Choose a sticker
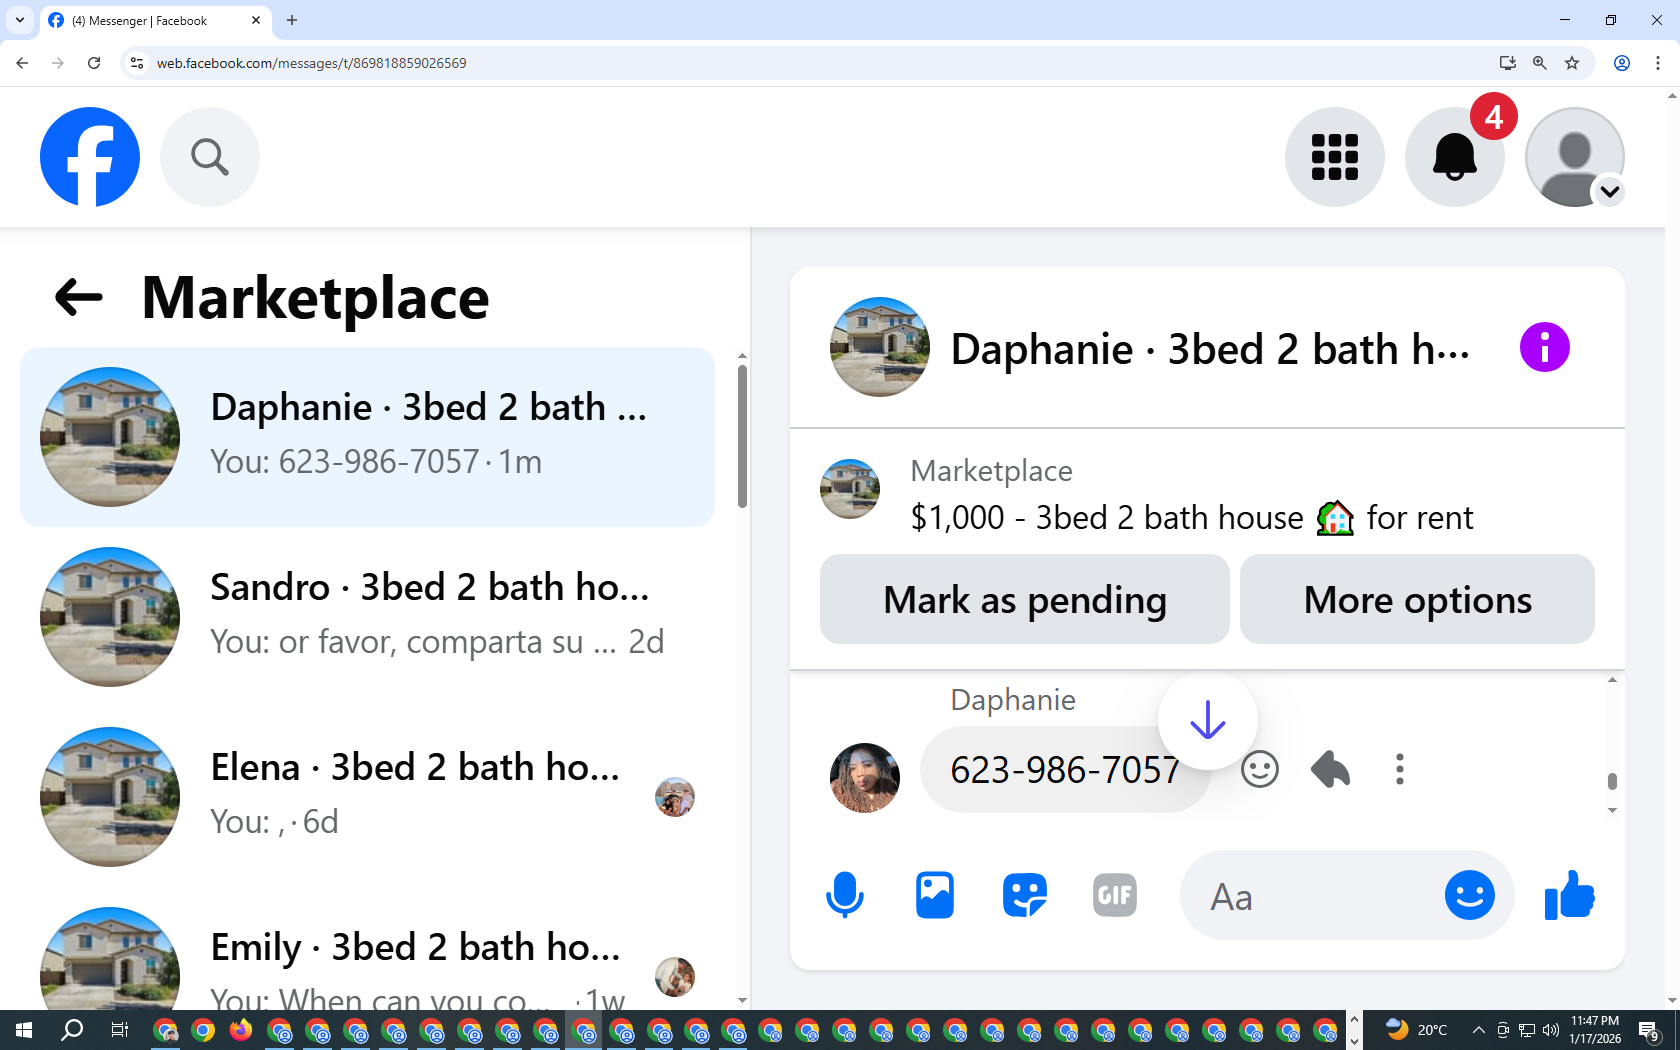The width and height of the screenshot is (1680, 1050). click(x=1025, y=895)
